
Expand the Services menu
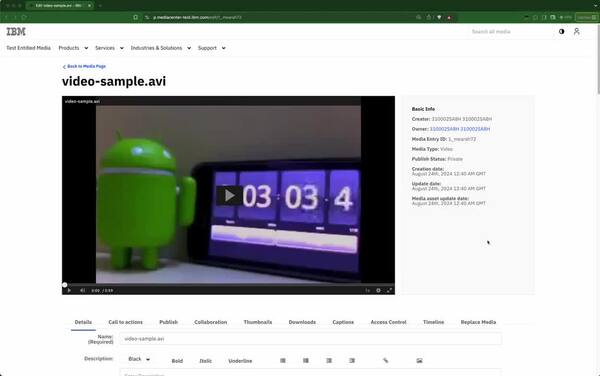[x=109, y=48]
